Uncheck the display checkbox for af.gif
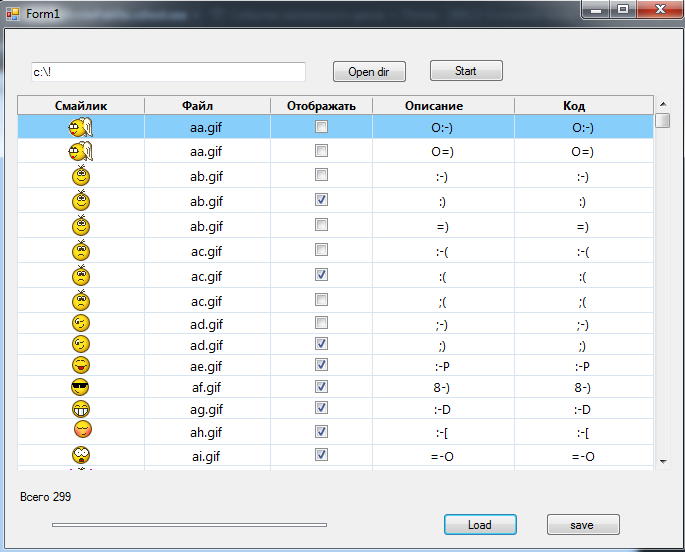Screen dimensions: 685x552 click(321, 386)
